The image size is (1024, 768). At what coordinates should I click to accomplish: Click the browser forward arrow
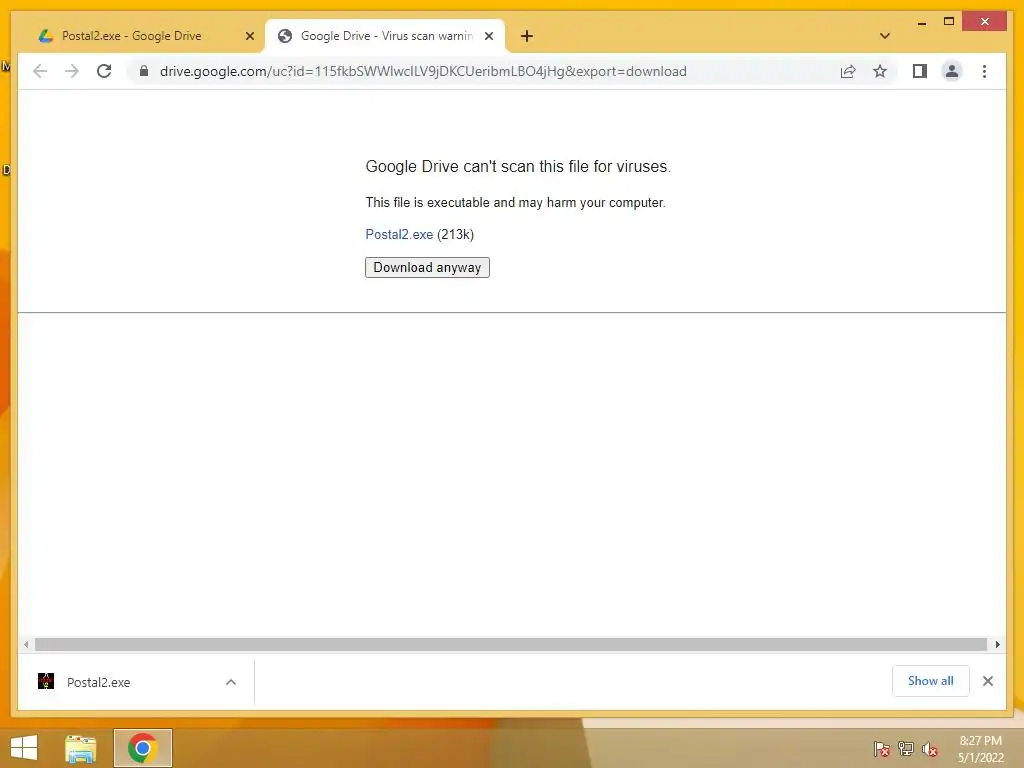72,71
